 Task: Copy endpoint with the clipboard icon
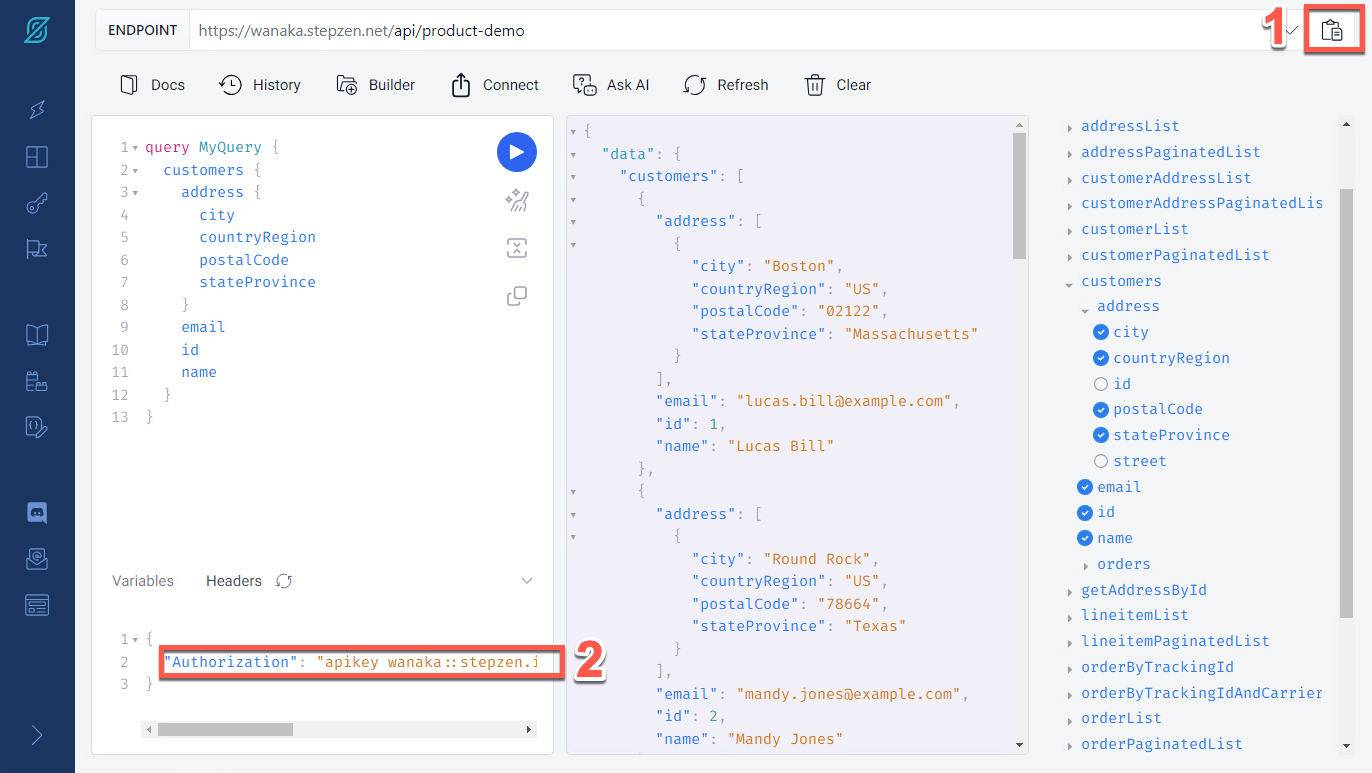pos(1331,31)
